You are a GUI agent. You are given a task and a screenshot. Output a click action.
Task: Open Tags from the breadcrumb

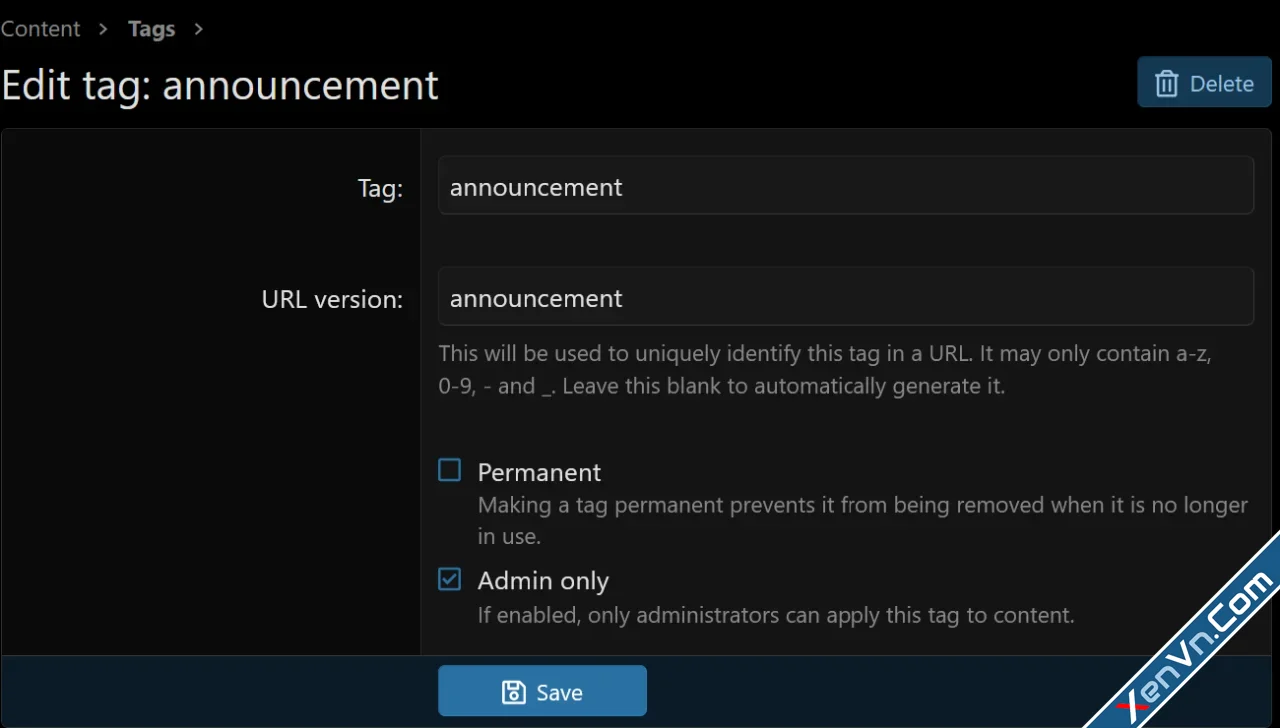[152, 29]
